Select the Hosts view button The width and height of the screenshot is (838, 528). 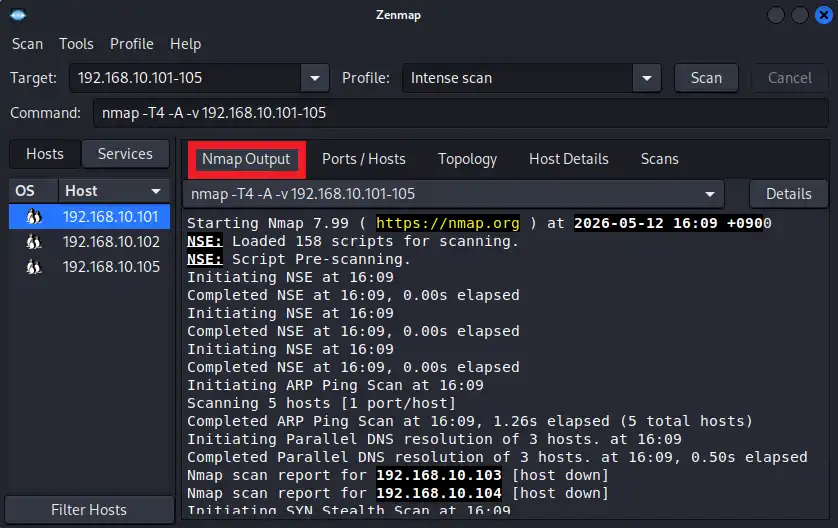[x=45, y=154]
